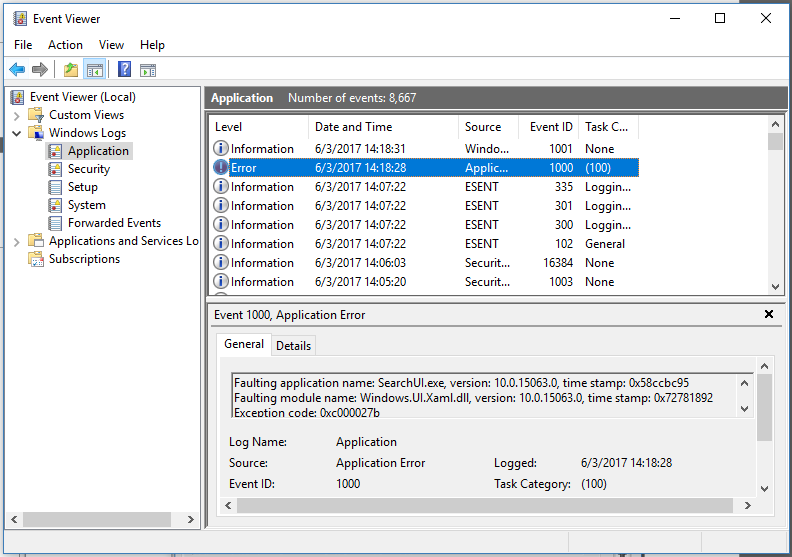Click the info icon on event 1001 row
The height and width of the screenshot is (557, 792).
tap(221, 148)
